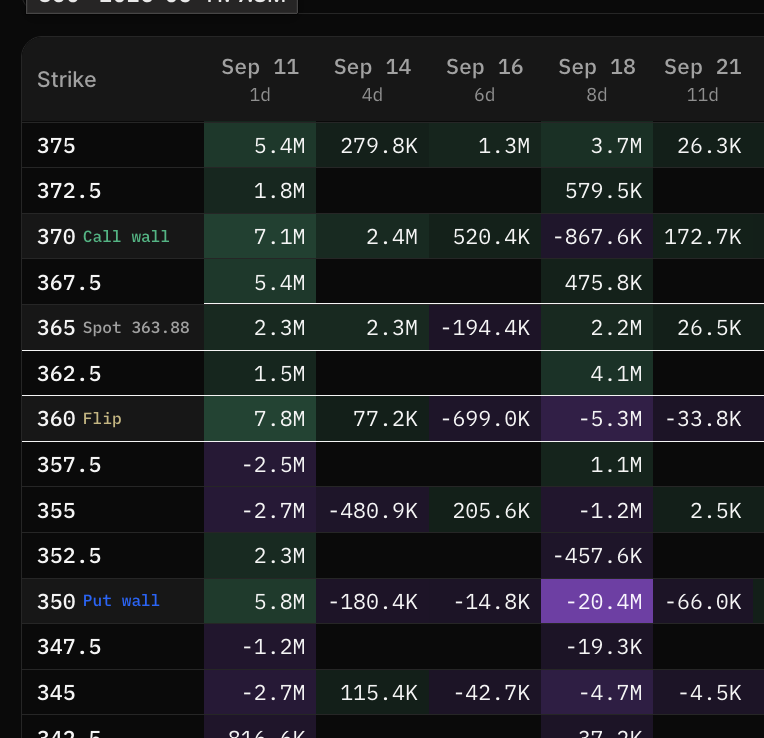
Task: Click the 1.1M cell in row 357.5
Action: coord(597,465)
